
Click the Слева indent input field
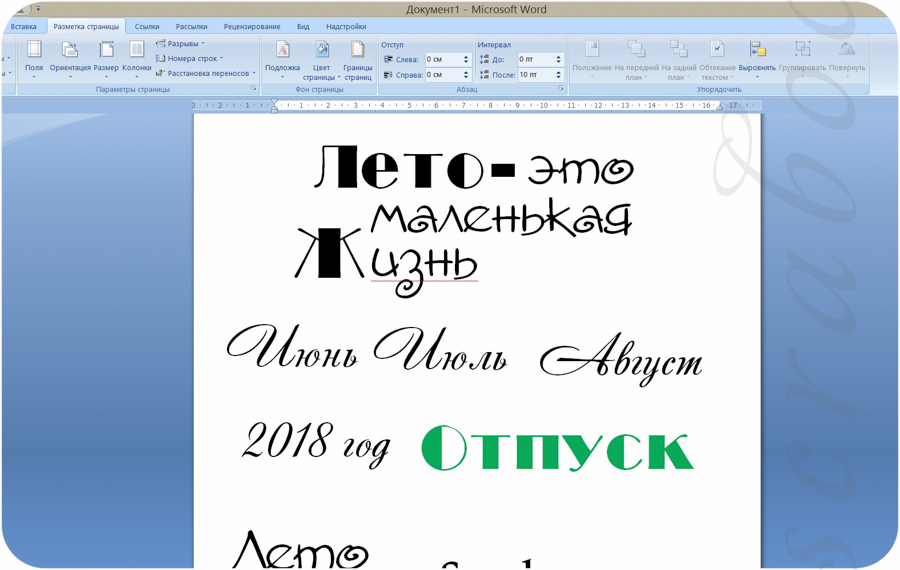pyautogui.click(x=442, y=60)
